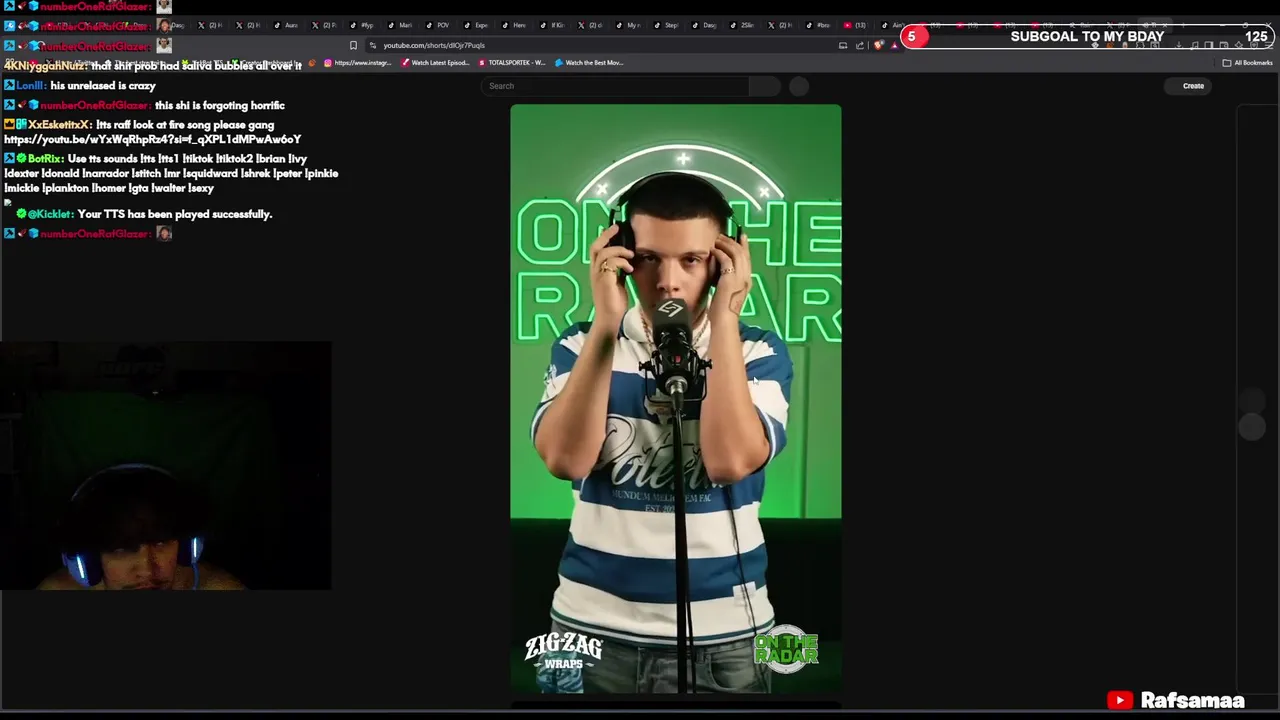
Task: Click the Brave Rewards triangle icon
Action: point(894,45)
